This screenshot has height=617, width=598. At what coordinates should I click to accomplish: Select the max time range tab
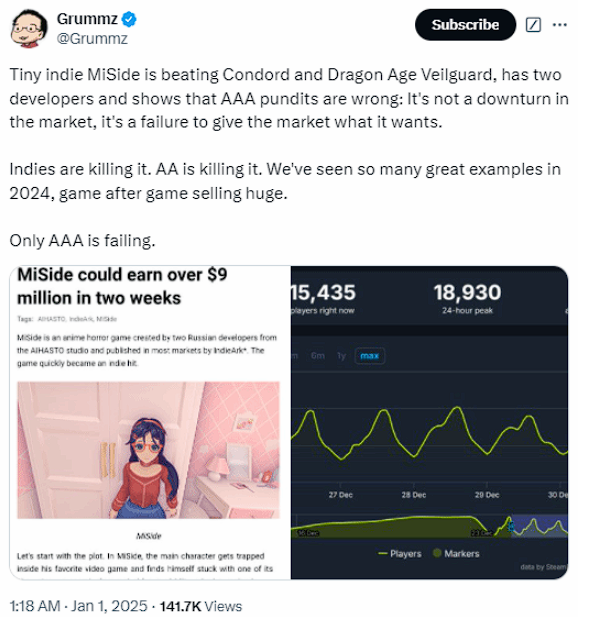pos(369,356)
